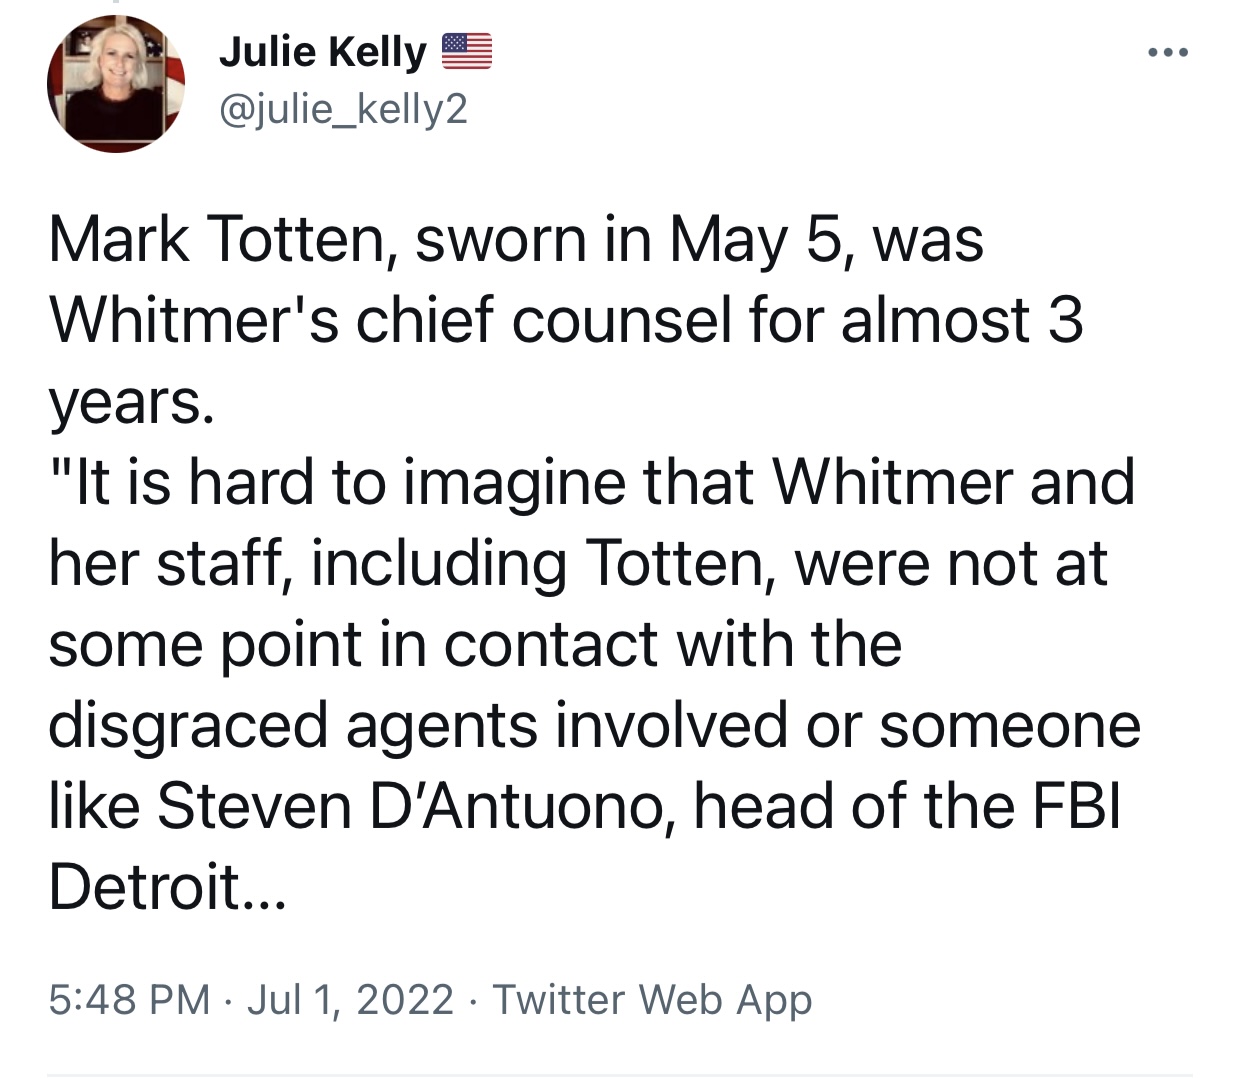Open the three-dot more options menu
This screenshot has height=1078, width=1241.
pos(1168,52)
